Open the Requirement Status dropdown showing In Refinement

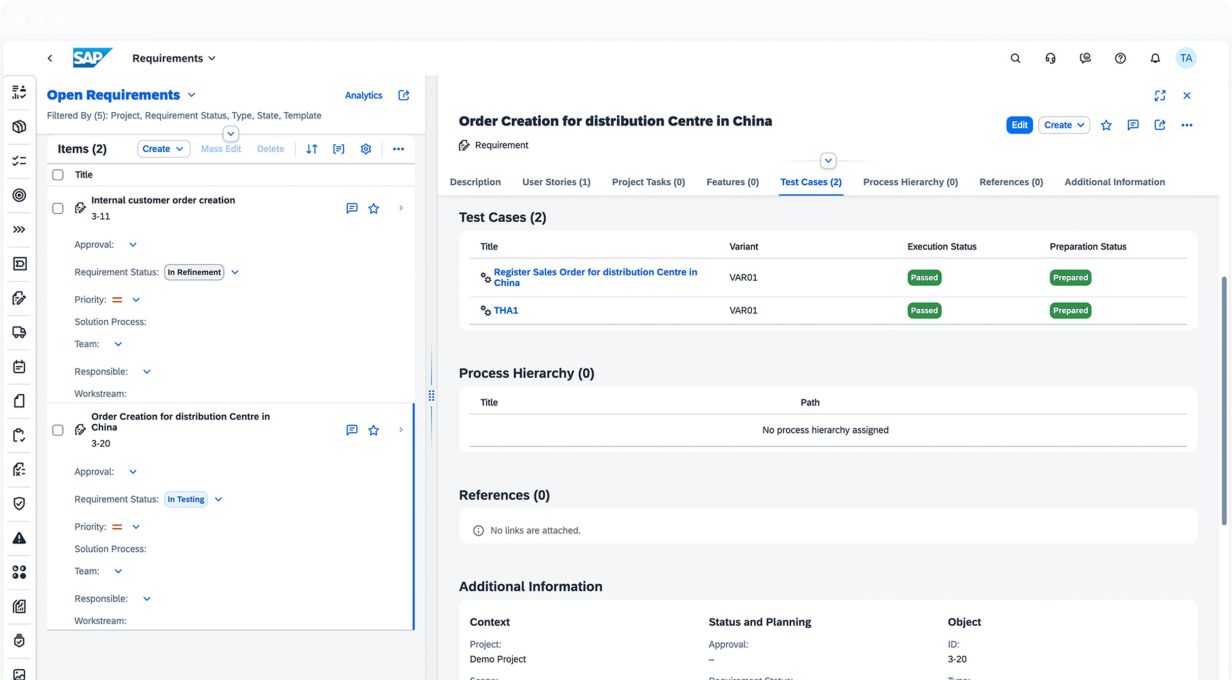[235, 272]
